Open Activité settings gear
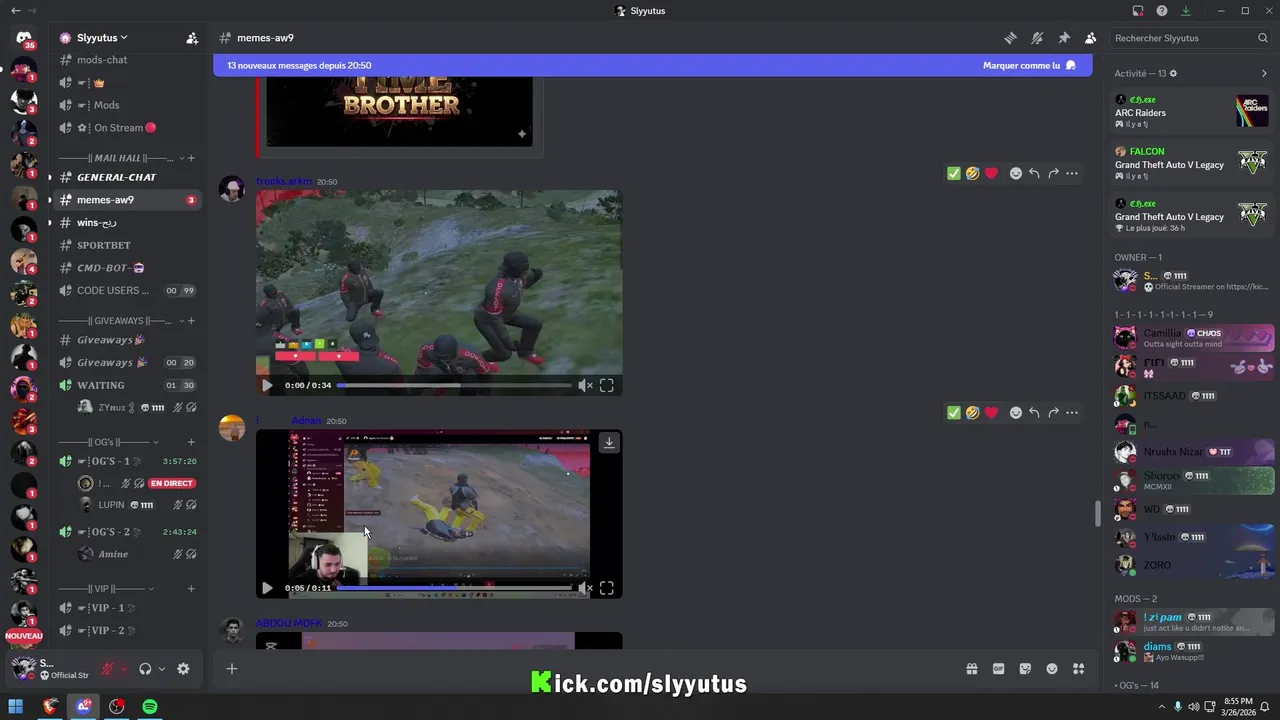 pyautogui.click(x=1174, y=74)
